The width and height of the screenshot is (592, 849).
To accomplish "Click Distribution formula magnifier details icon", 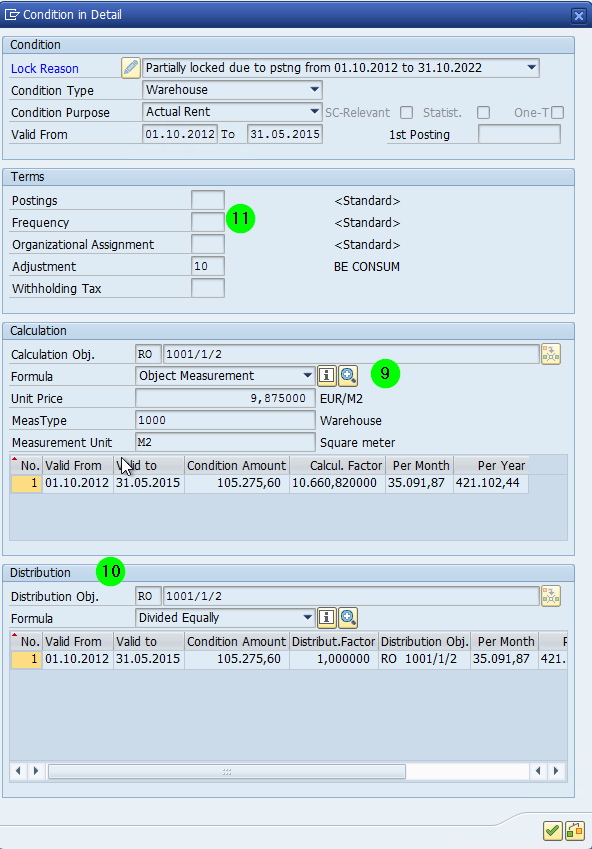I will tap(348, 617).
